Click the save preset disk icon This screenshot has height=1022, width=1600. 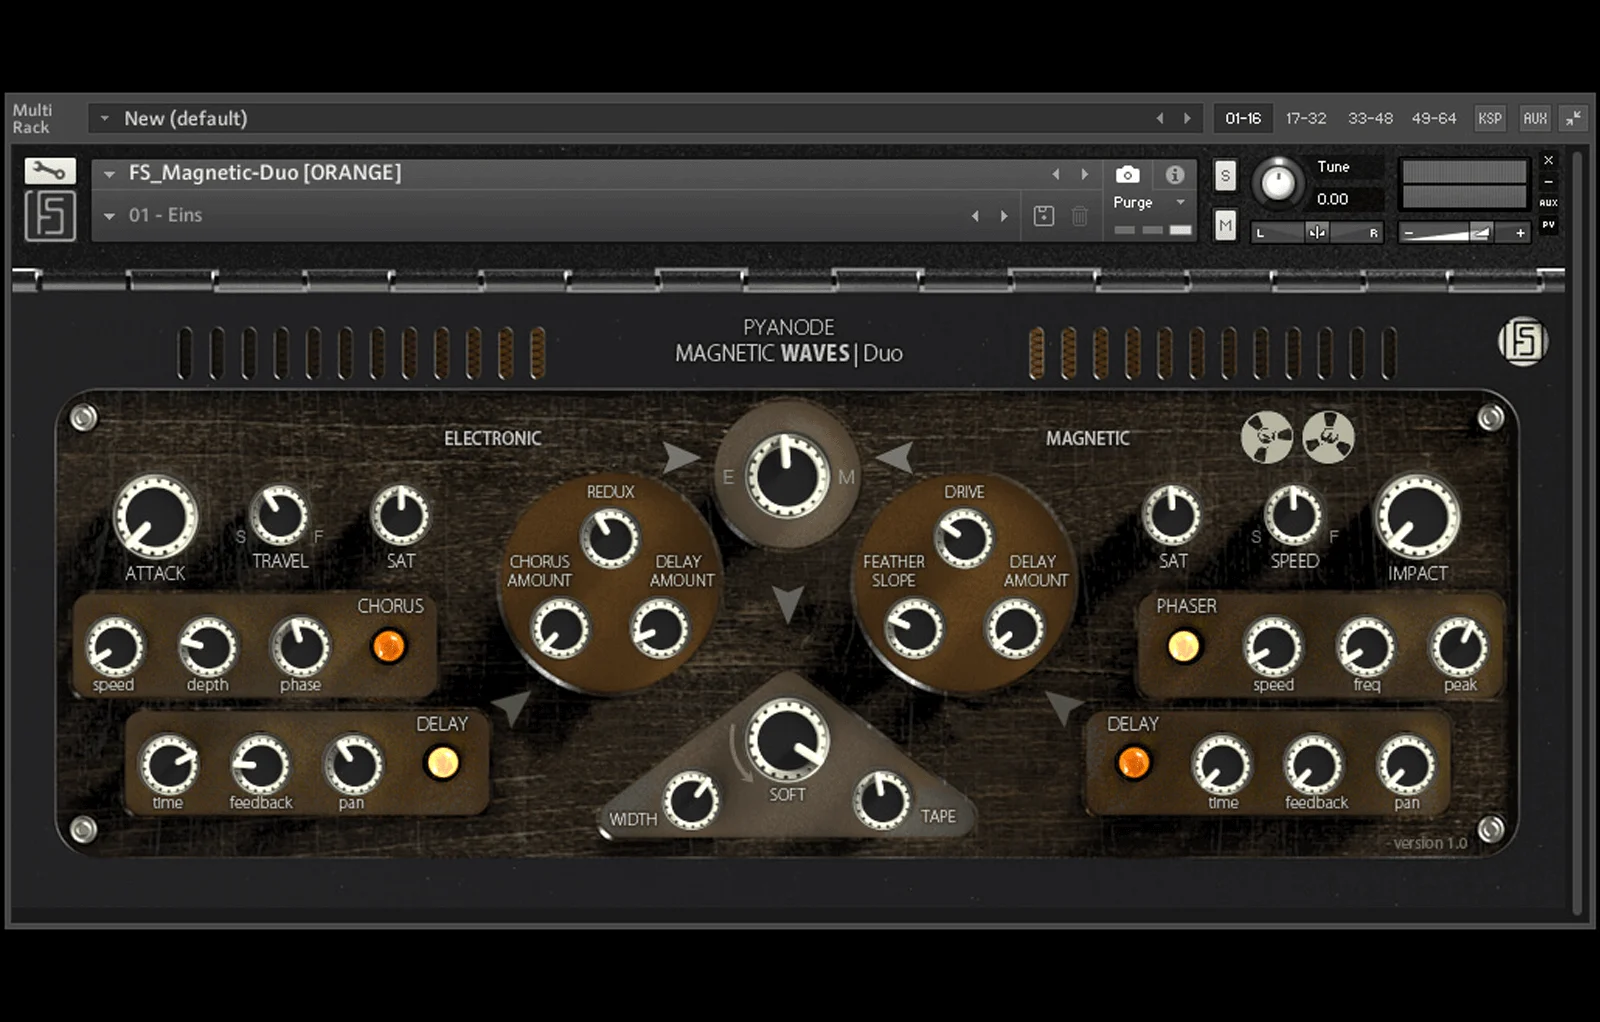(x=1043, y=216)
